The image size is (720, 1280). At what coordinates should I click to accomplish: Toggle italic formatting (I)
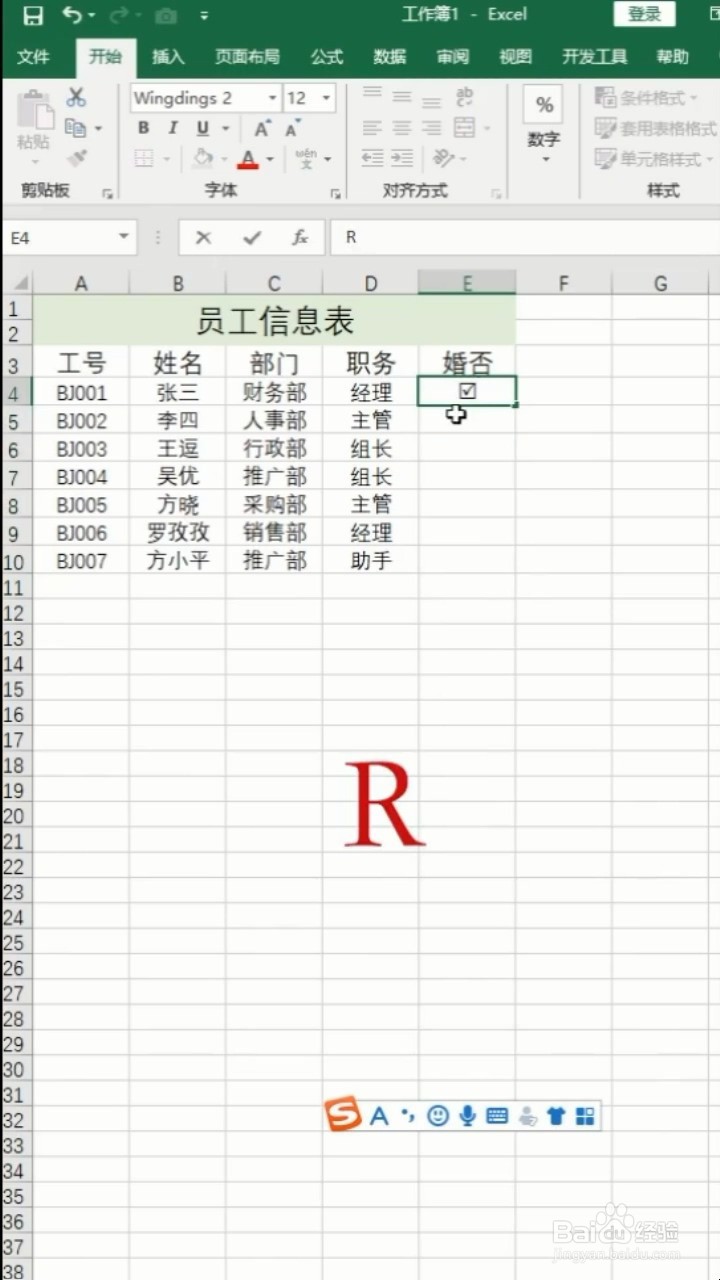[x=172, y=128]
